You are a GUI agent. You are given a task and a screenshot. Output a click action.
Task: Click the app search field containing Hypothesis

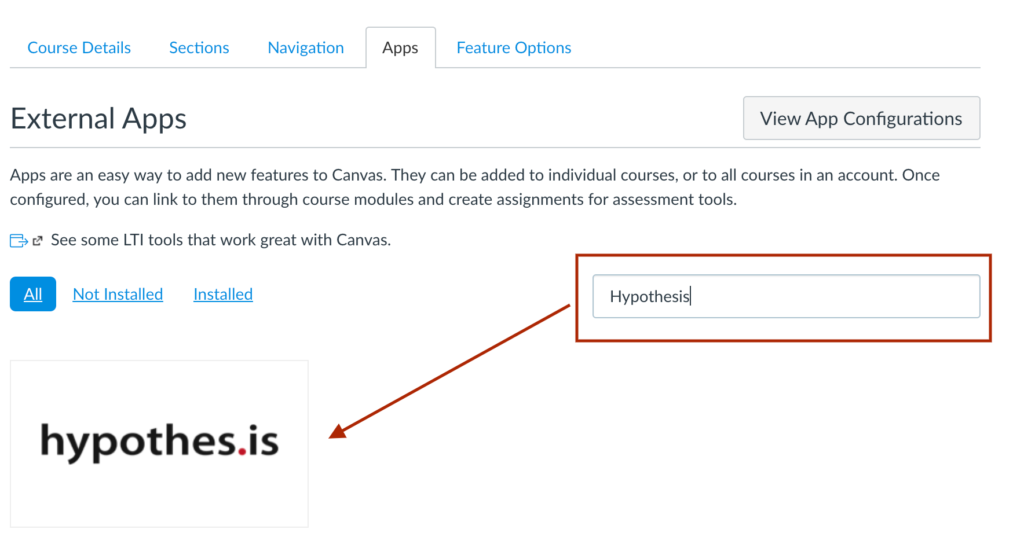786,296
